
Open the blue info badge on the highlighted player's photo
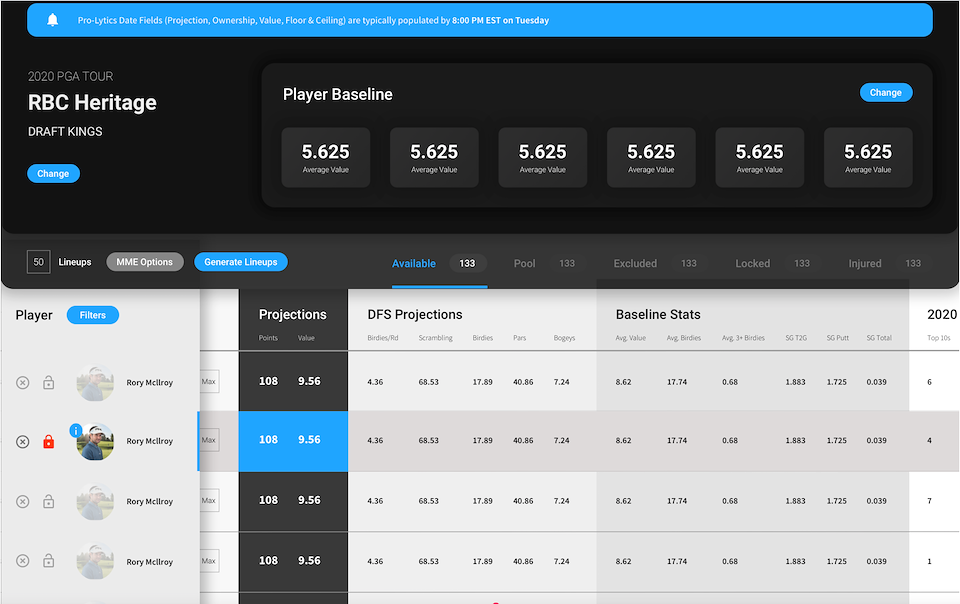(75, 430)
